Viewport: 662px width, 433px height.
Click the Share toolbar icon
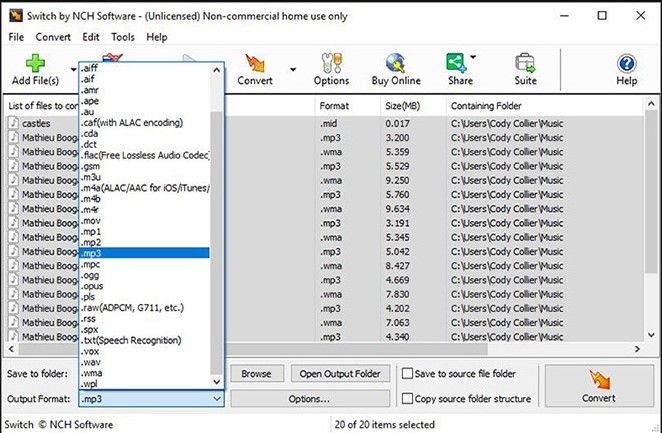pos(456,63)
